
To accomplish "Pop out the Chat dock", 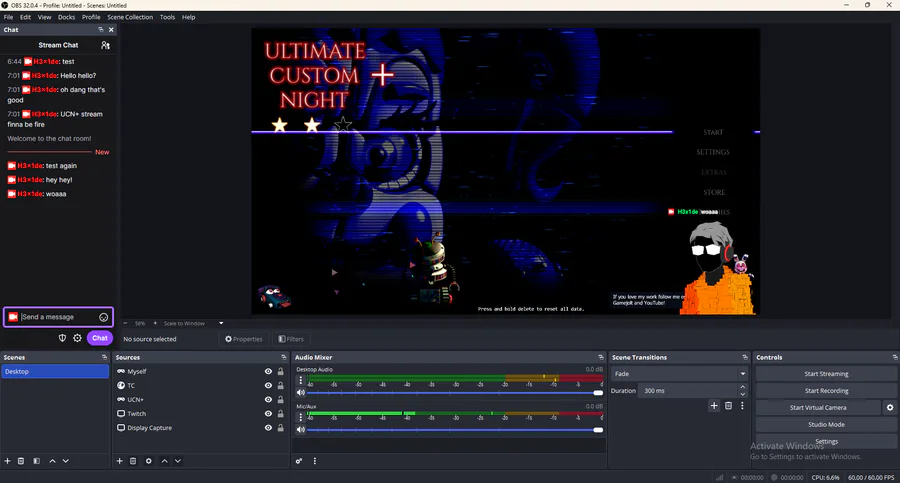I will click(101, 29).
